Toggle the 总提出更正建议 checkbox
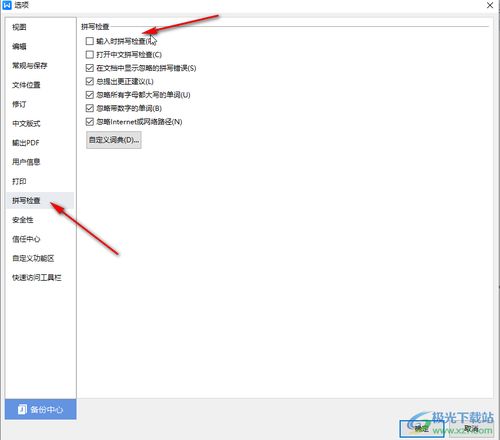Viewport: 500px width, 440px height. 90,81
